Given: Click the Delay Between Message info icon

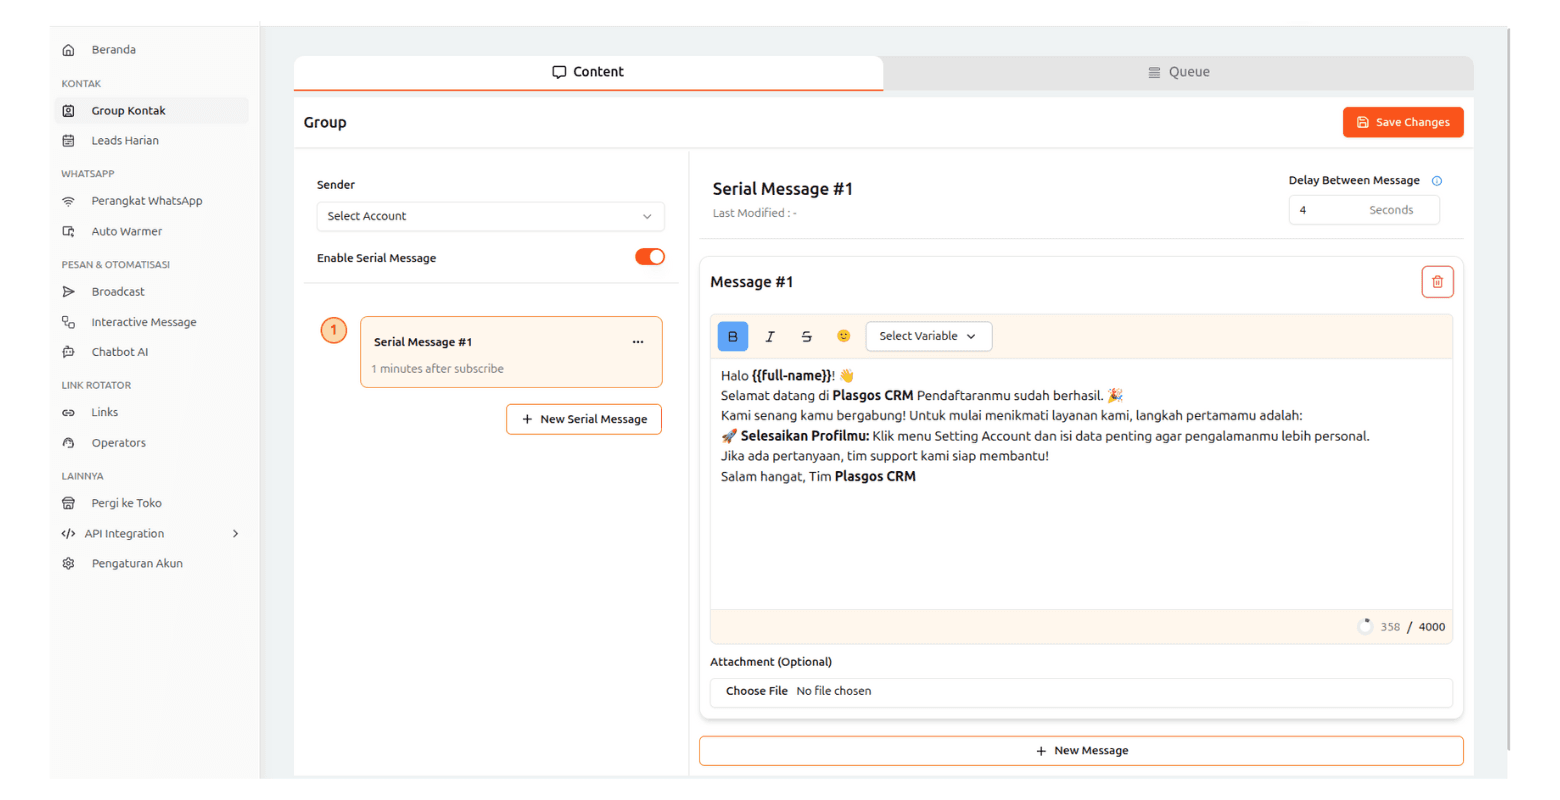Looking at the screenshot, I should point(1437,181).
